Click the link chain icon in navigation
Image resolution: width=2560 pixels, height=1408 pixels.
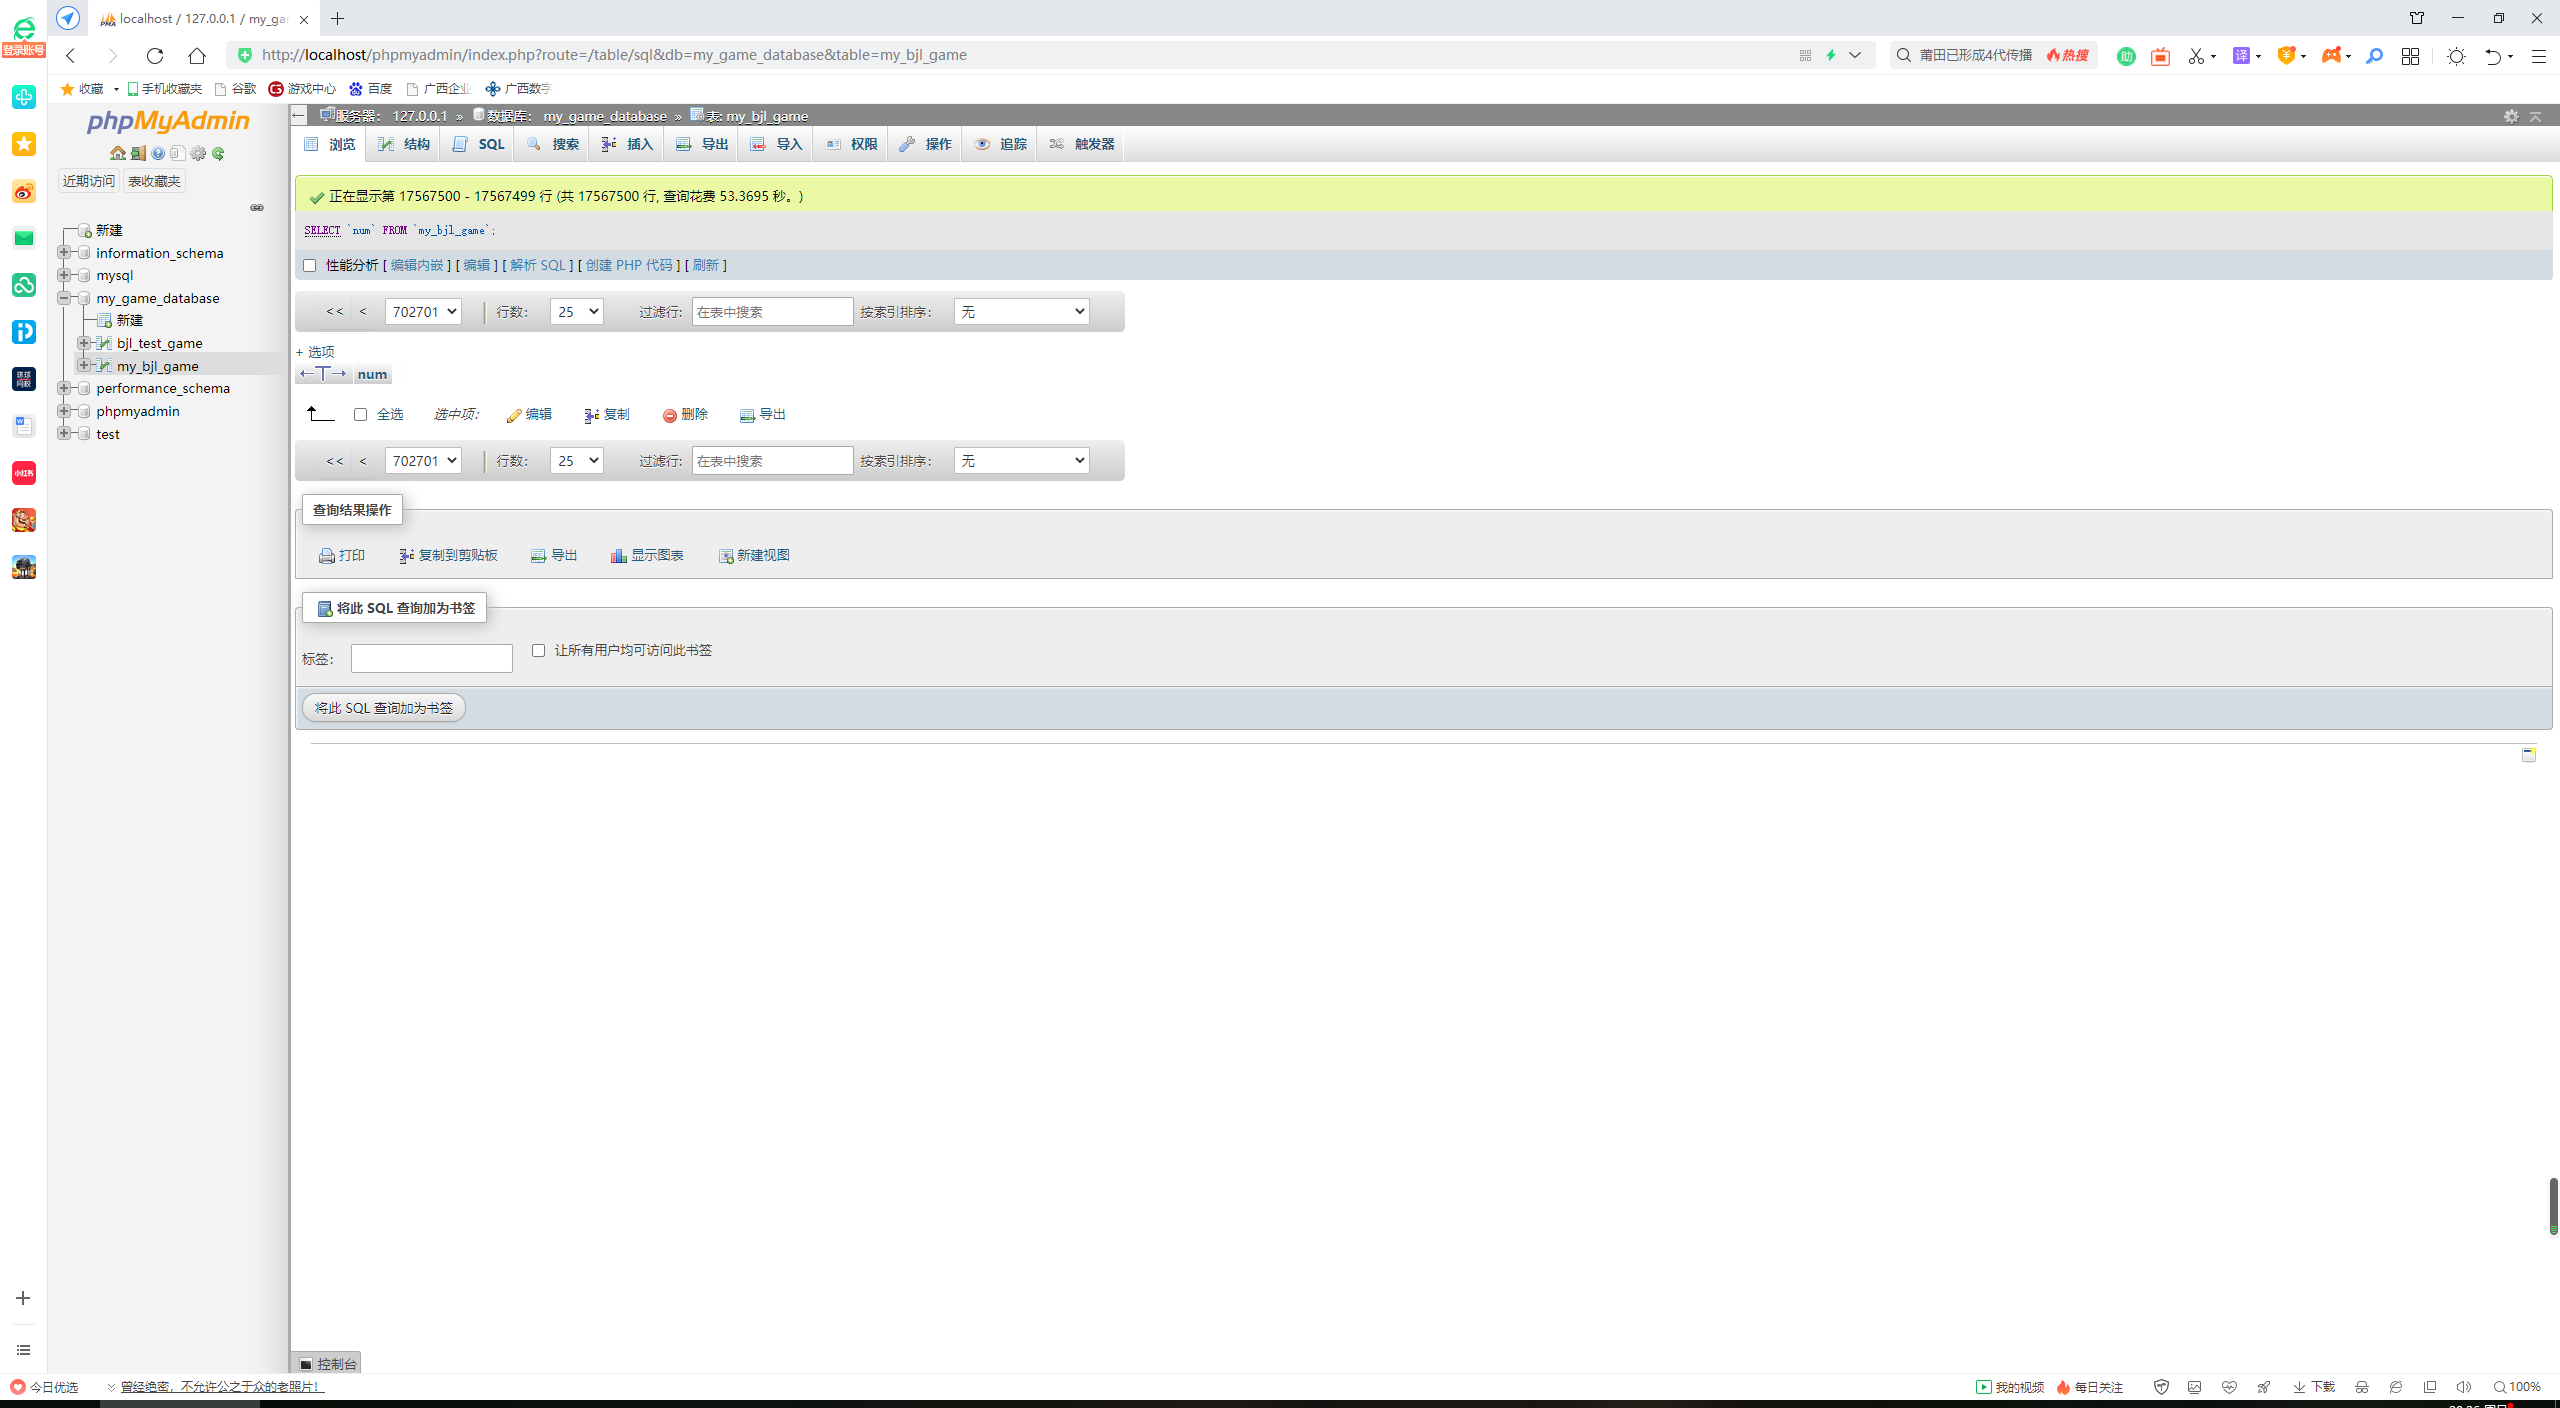[x=257, y=208]
